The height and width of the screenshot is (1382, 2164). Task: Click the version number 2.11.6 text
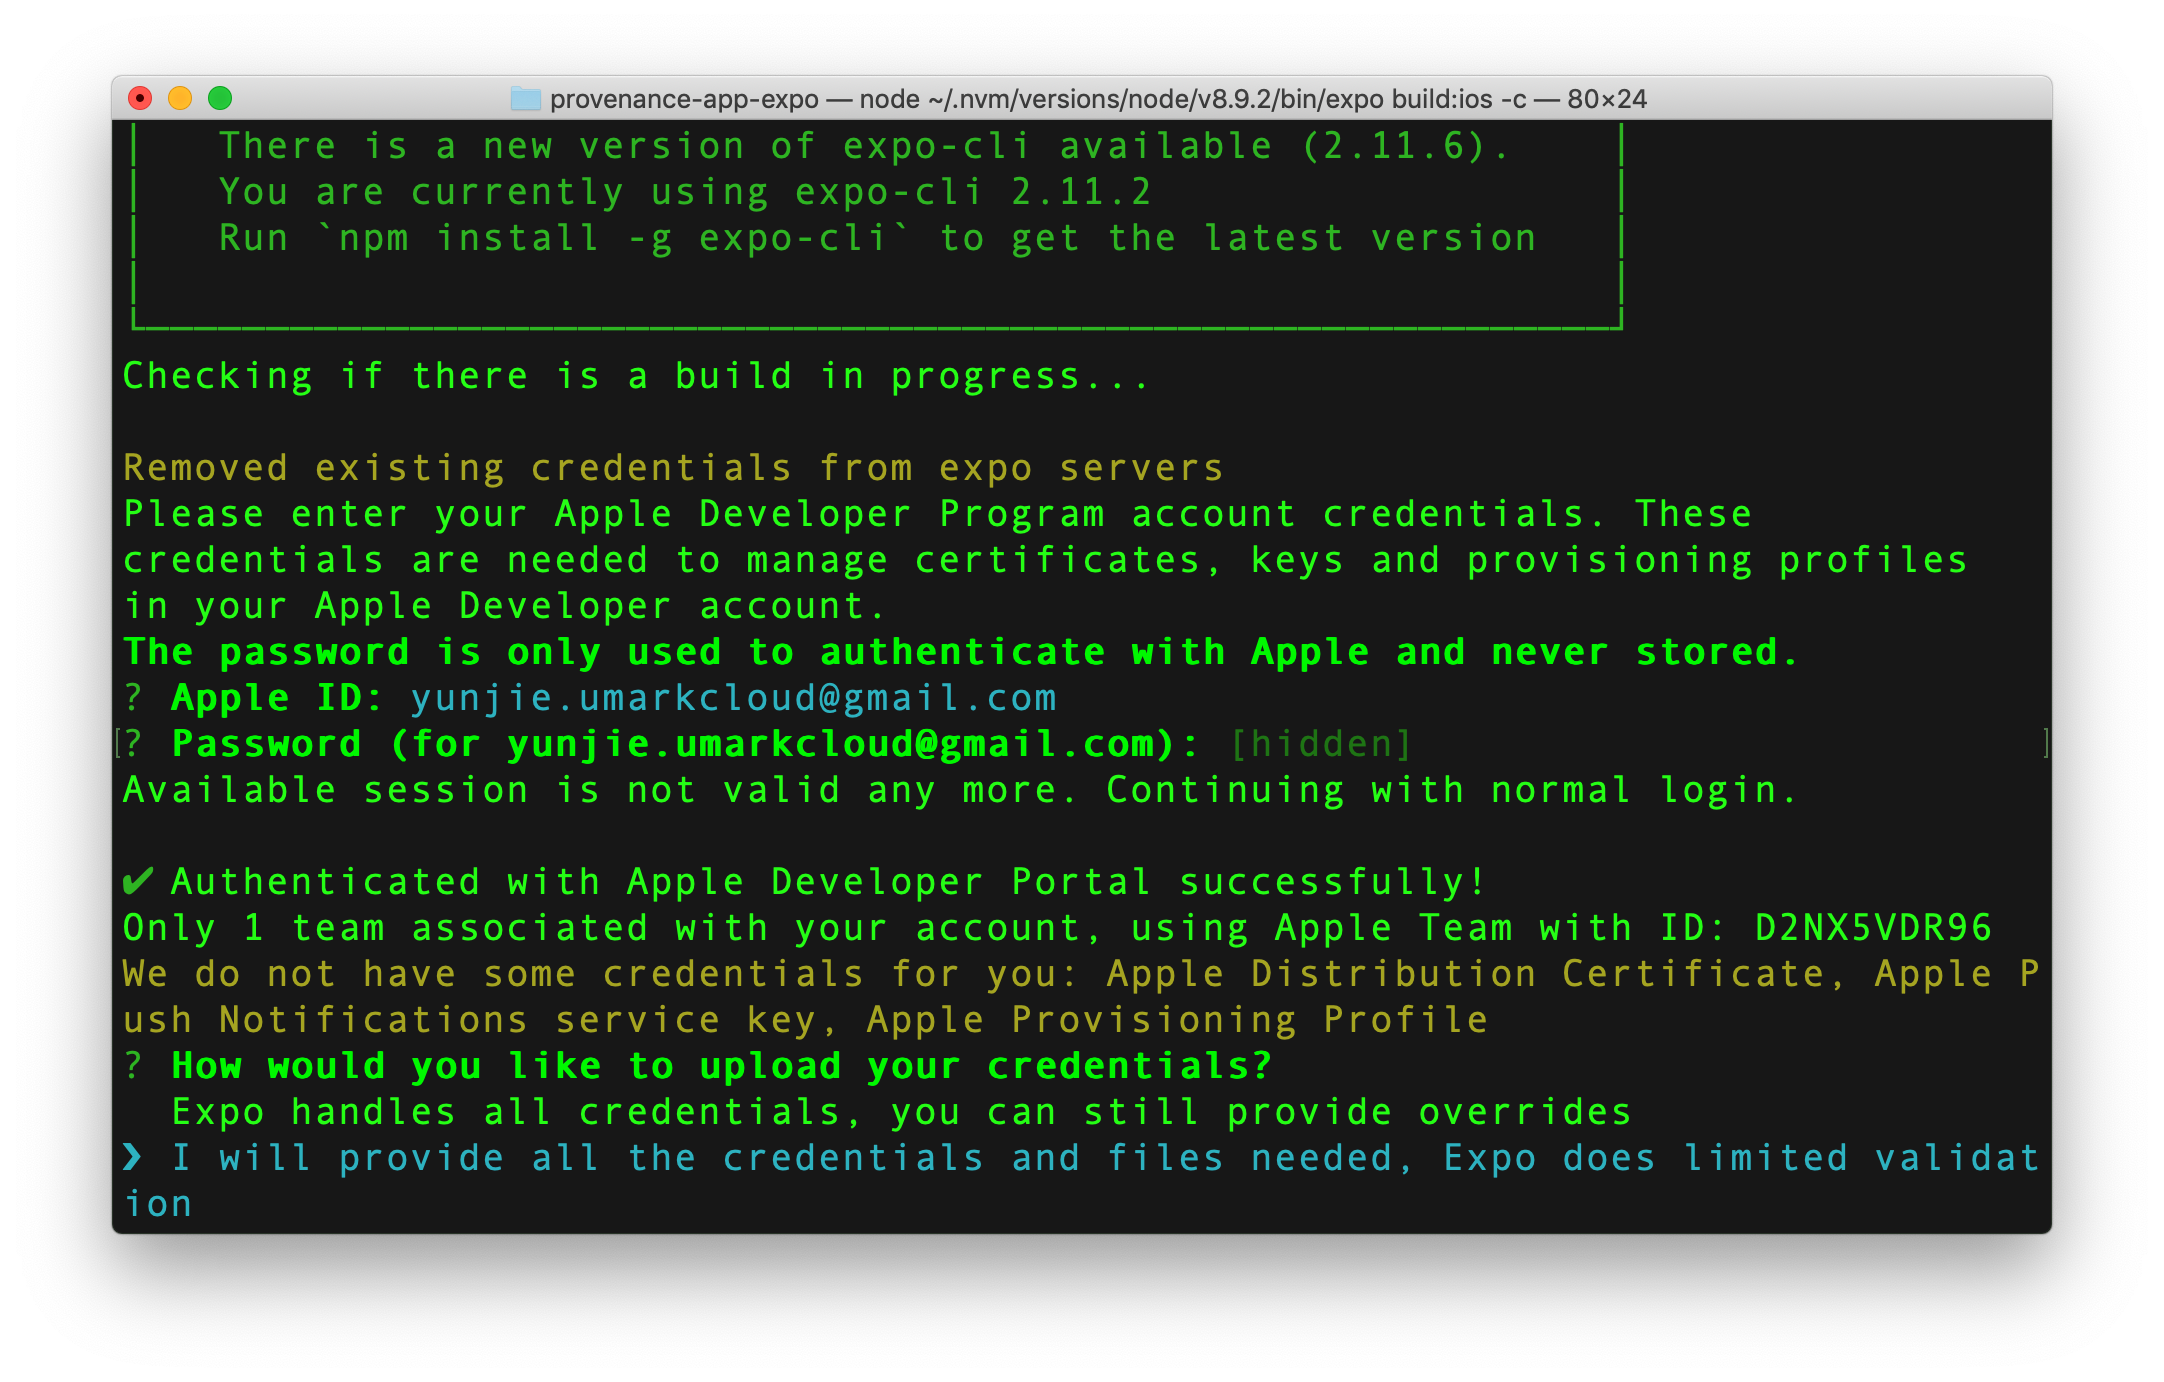[x=1393, y=147]
